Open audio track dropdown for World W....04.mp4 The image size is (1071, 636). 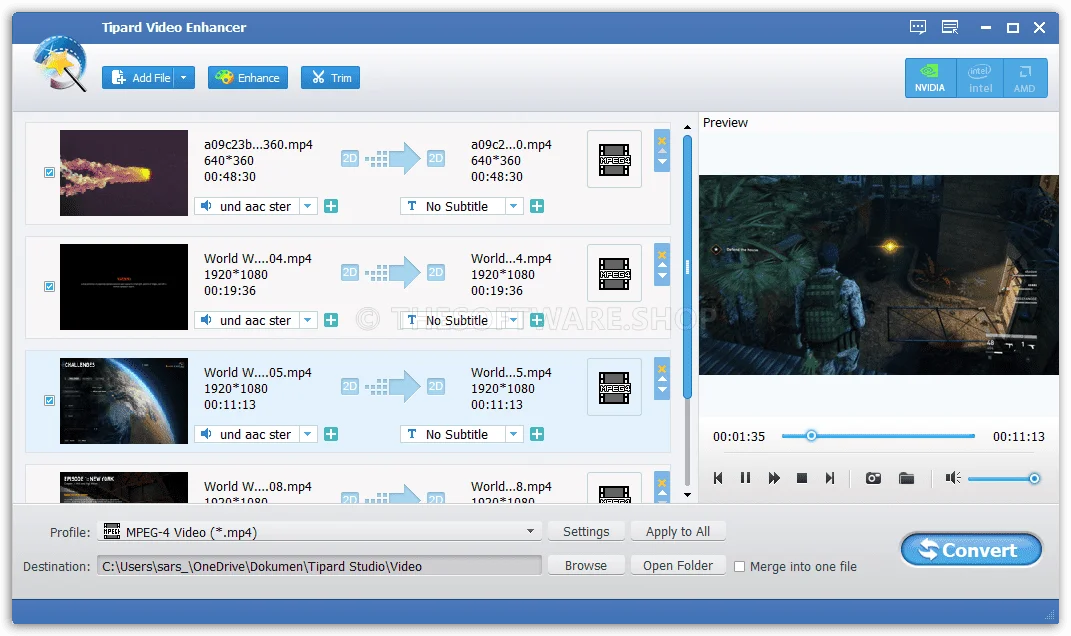point(307,320)
